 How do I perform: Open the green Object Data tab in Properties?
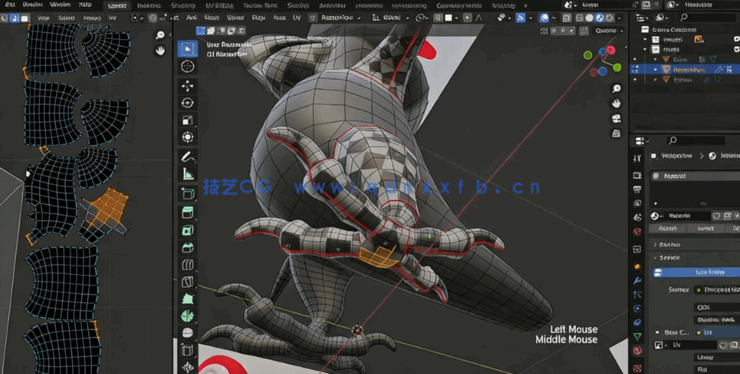(637, 337)
